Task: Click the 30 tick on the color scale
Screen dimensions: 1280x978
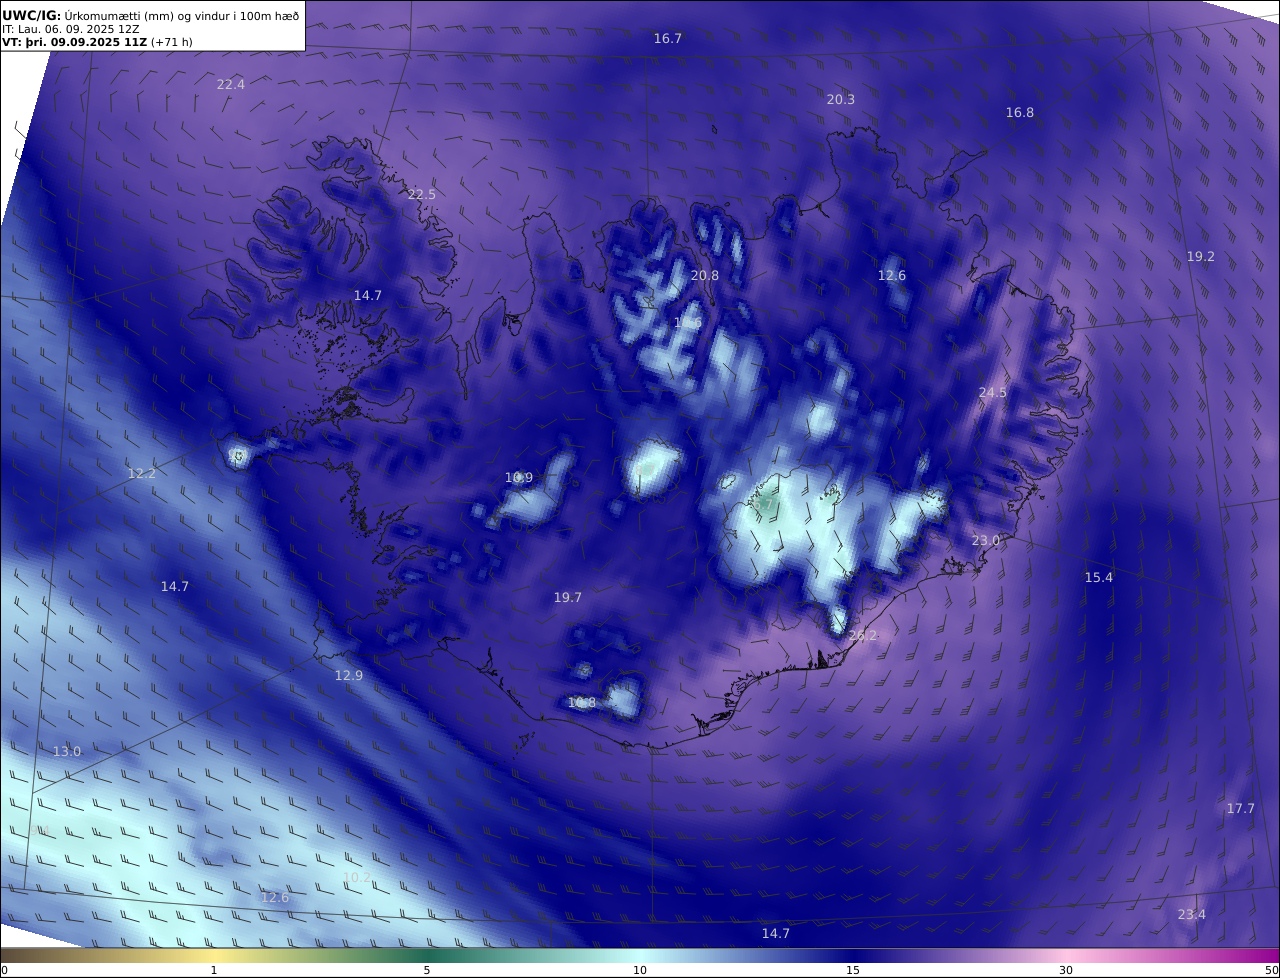Action: click(1066, 970)
